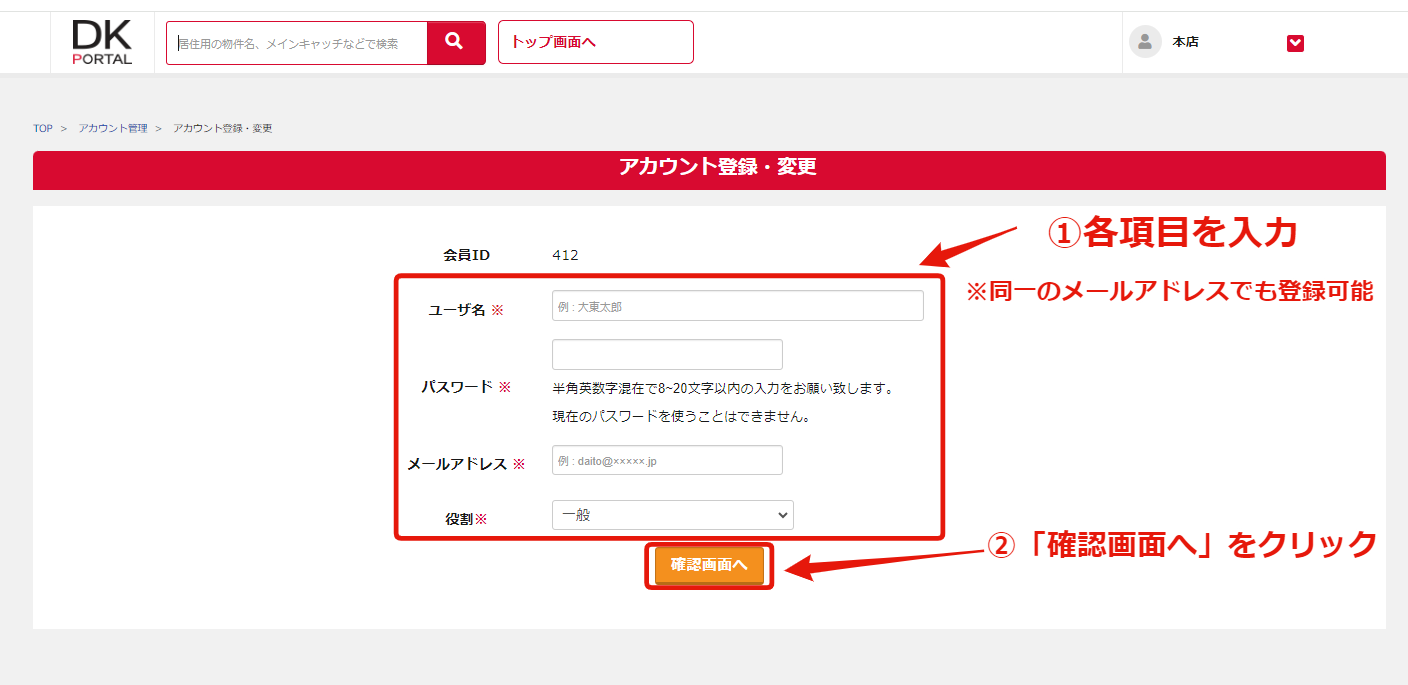This screenshot has height=685, width=1408.
Task: Submit search with the magnifier icon
Action: pos(455,42)
